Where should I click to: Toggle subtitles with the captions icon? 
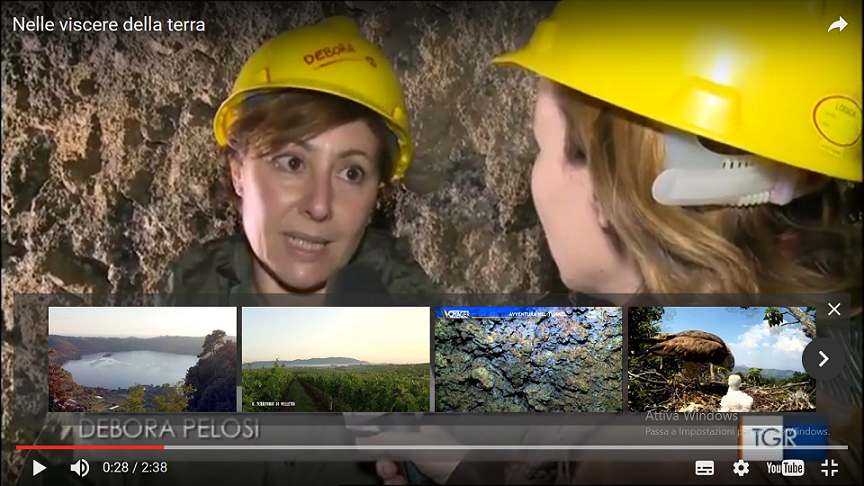(704, 467)
